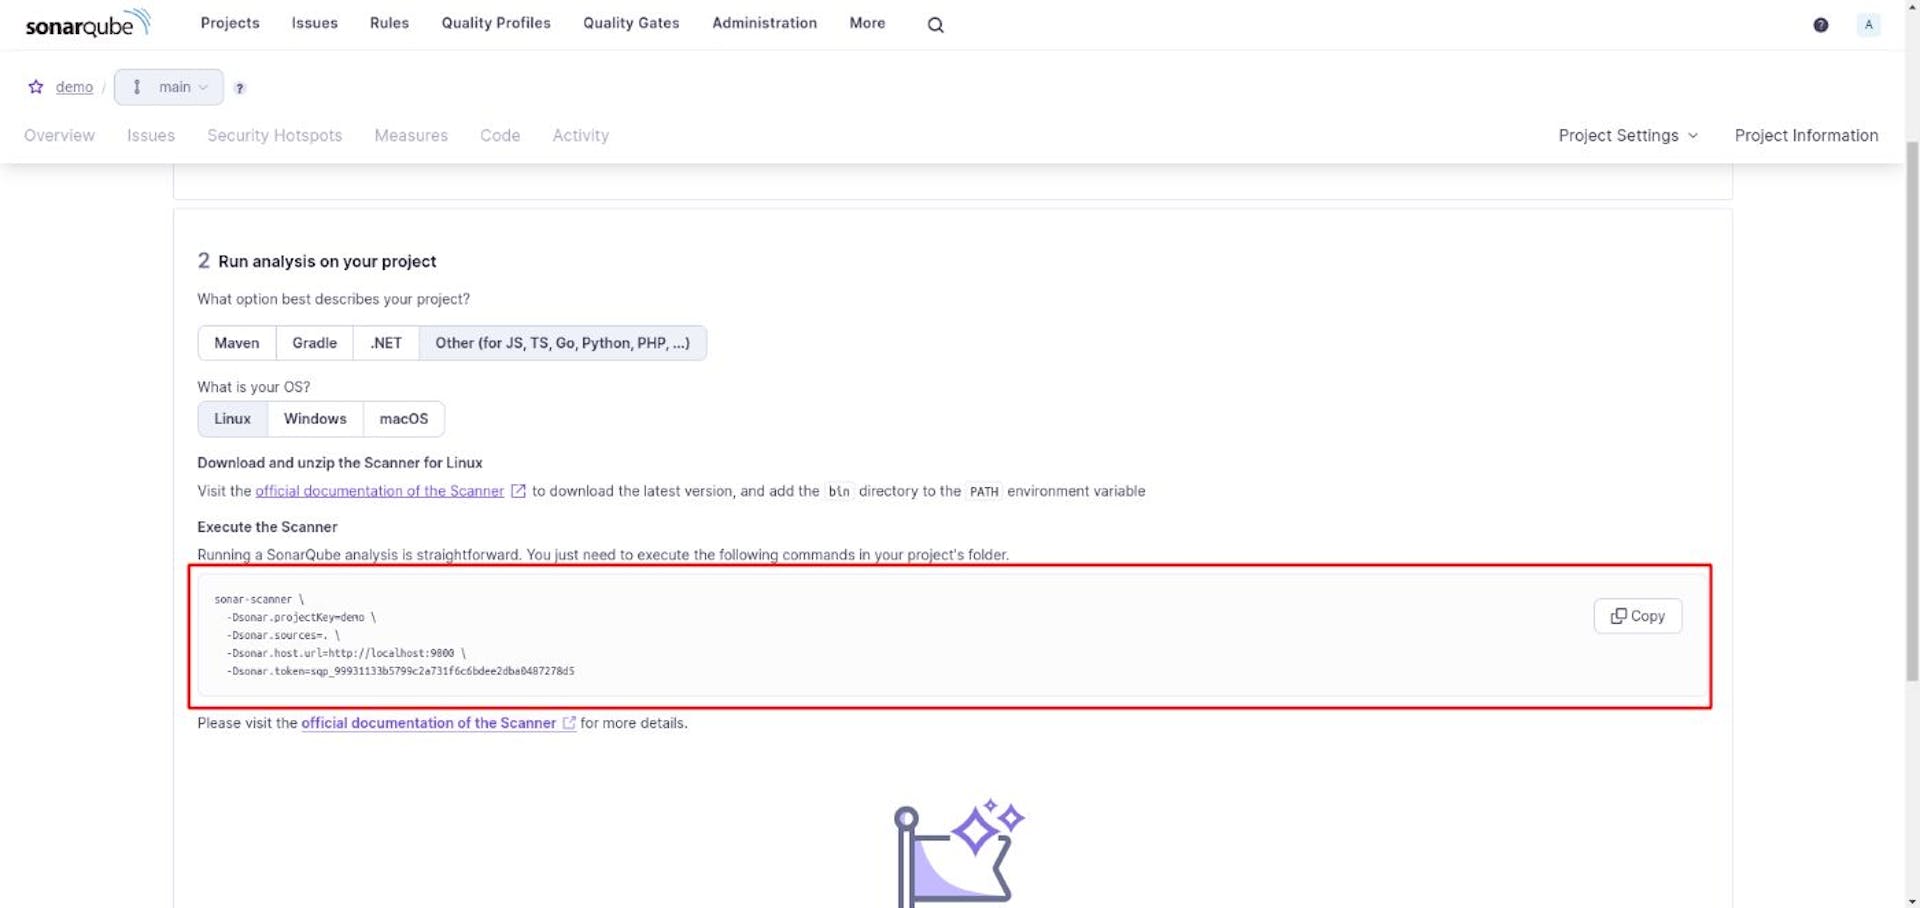The image size is (1920, 908).
Task: Switch to the Measures tab
Action: [410, 135]
